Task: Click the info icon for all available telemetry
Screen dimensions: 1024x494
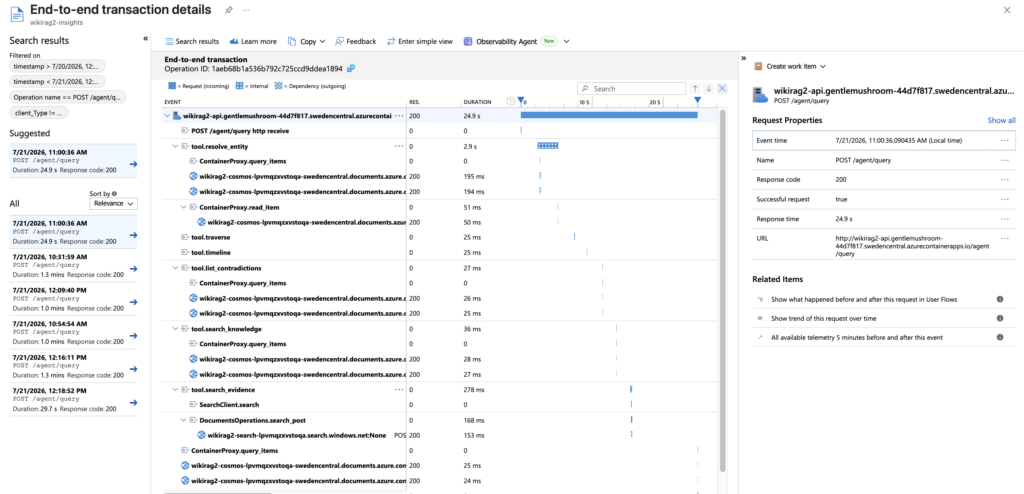Action: 1000,337
